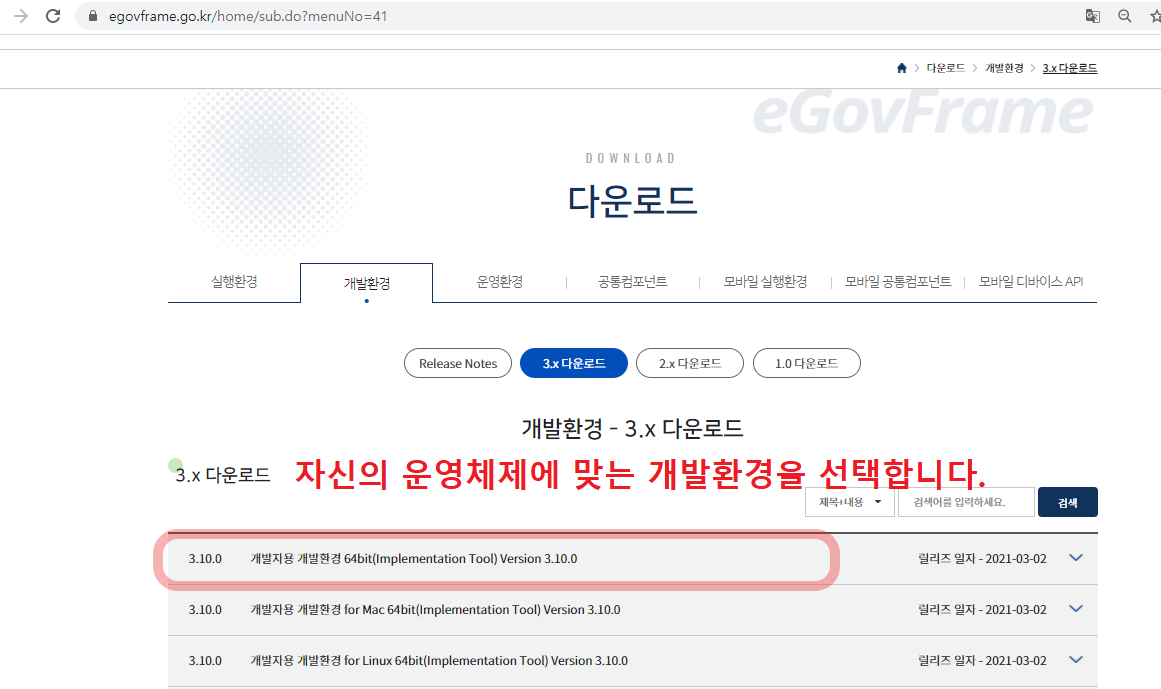Expand the 64bit Version 3.10.0 row chevron

pos(1076,558)
